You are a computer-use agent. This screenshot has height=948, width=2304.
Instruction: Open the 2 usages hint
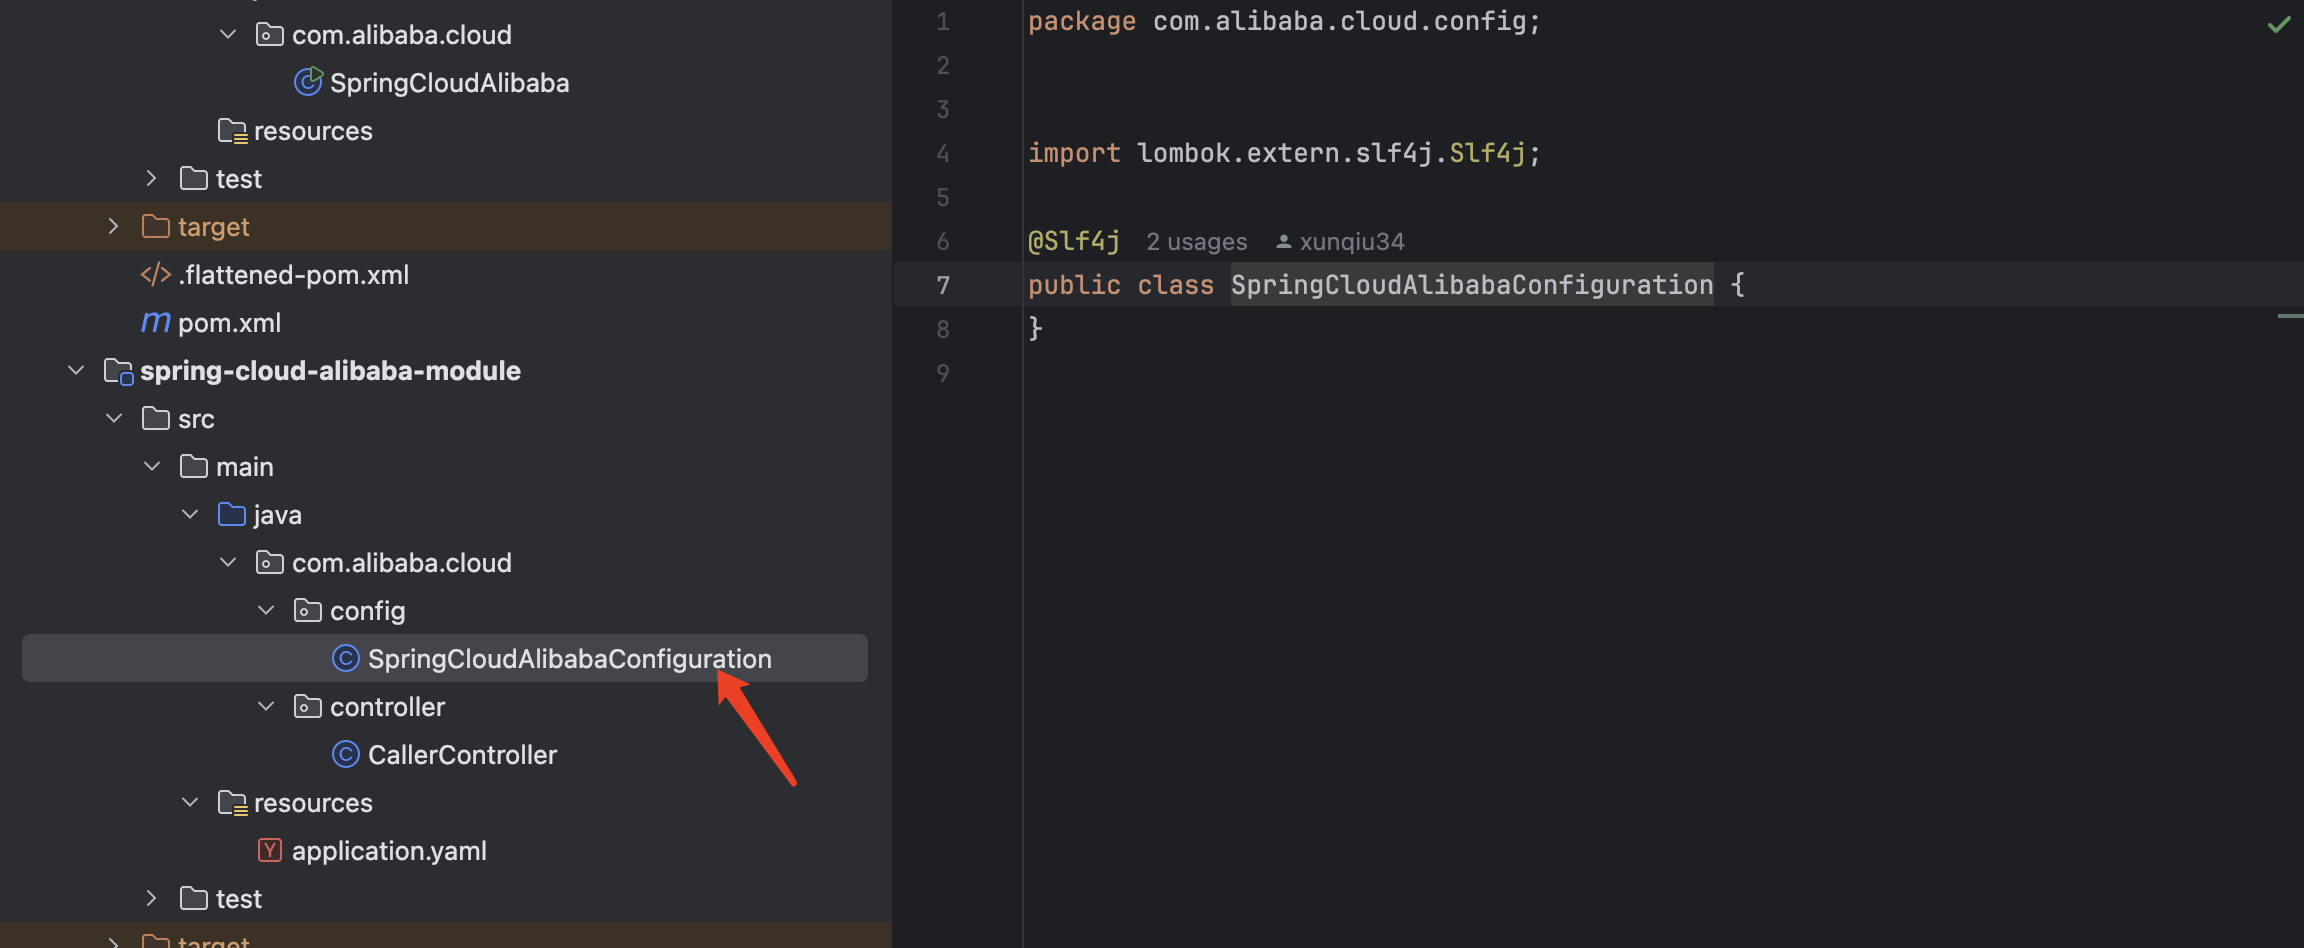1196,241
